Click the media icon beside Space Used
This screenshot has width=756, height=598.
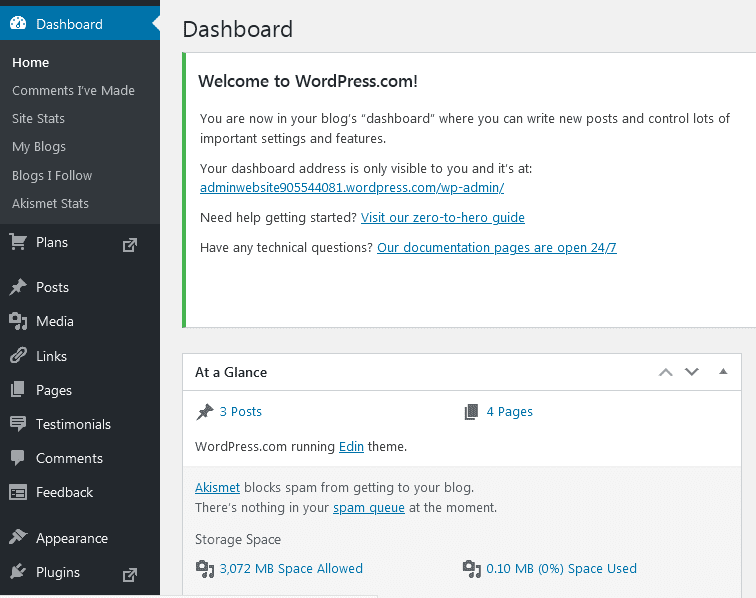472,569
